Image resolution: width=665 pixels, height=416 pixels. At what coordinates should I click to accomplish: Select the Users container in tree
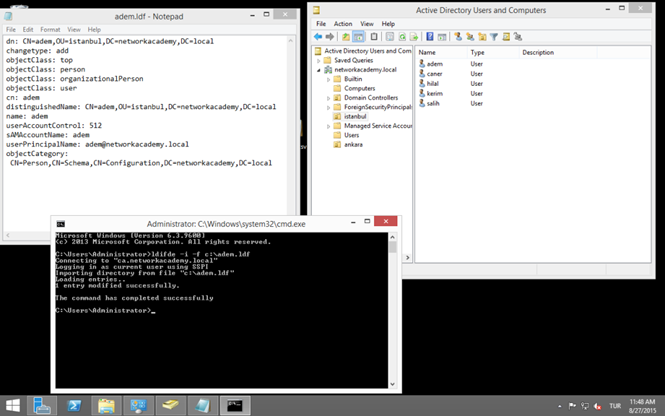(352, 135)
